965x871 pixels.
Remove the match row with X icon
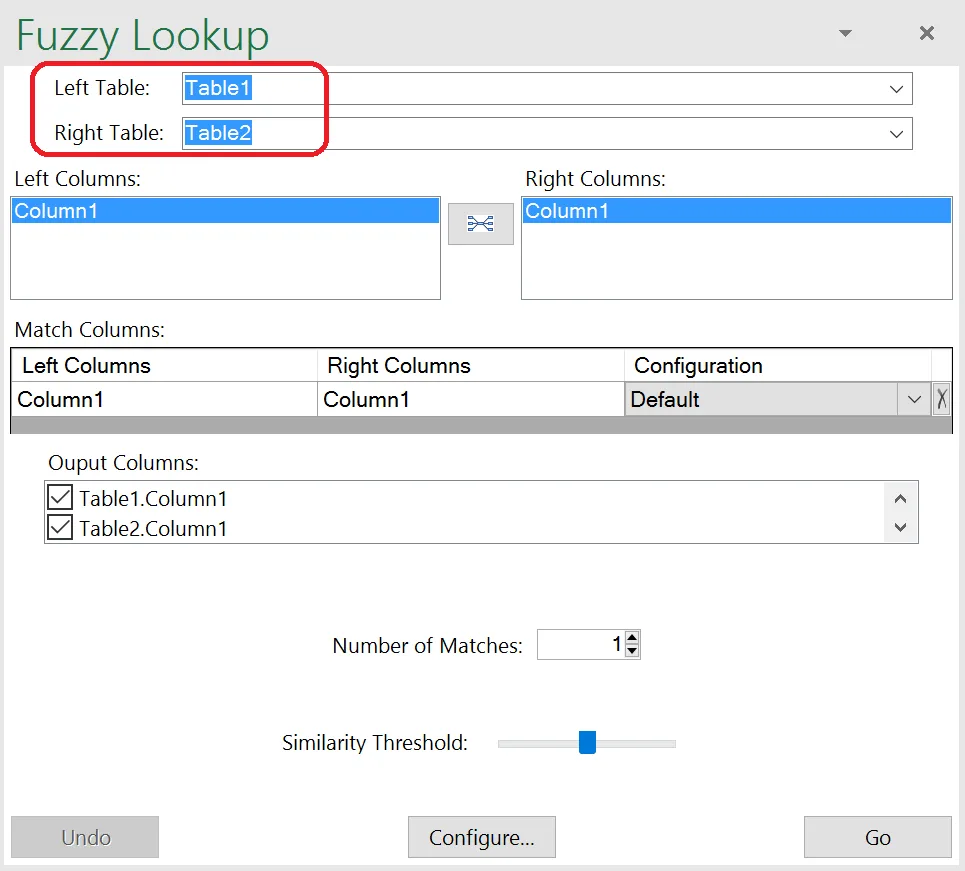click(942, 399)
